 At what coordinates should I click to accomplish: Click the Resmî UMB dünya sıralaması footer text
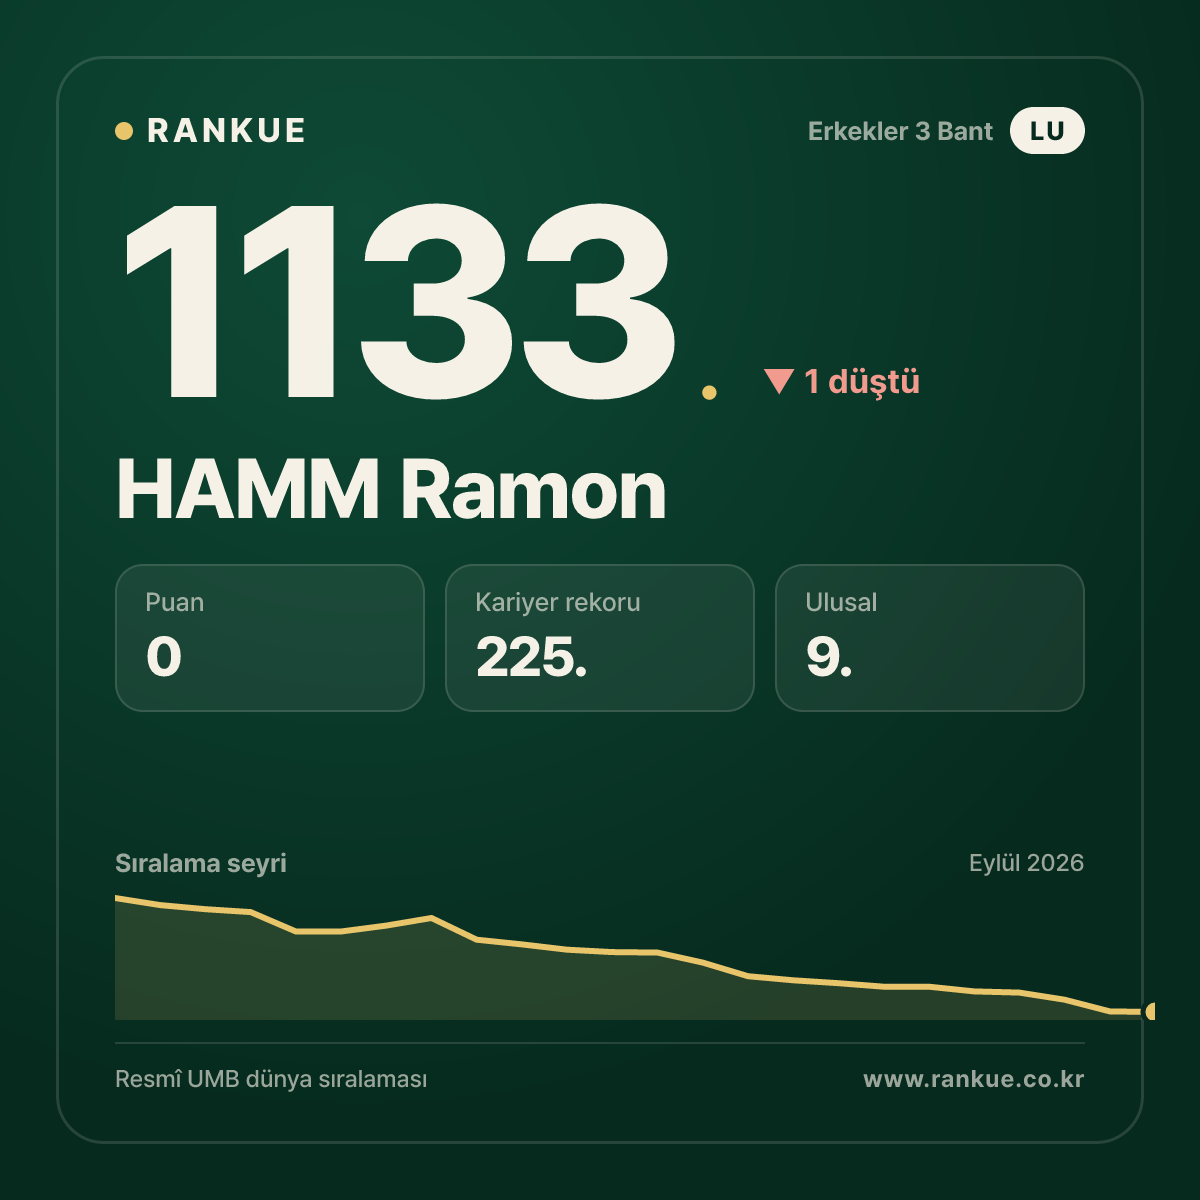(x=271, y=1079)
